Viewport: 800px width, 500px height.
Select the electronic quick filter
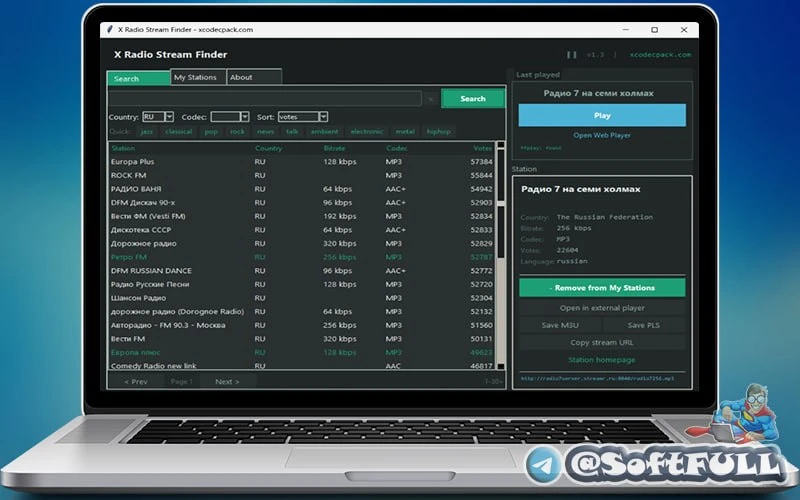367,132
